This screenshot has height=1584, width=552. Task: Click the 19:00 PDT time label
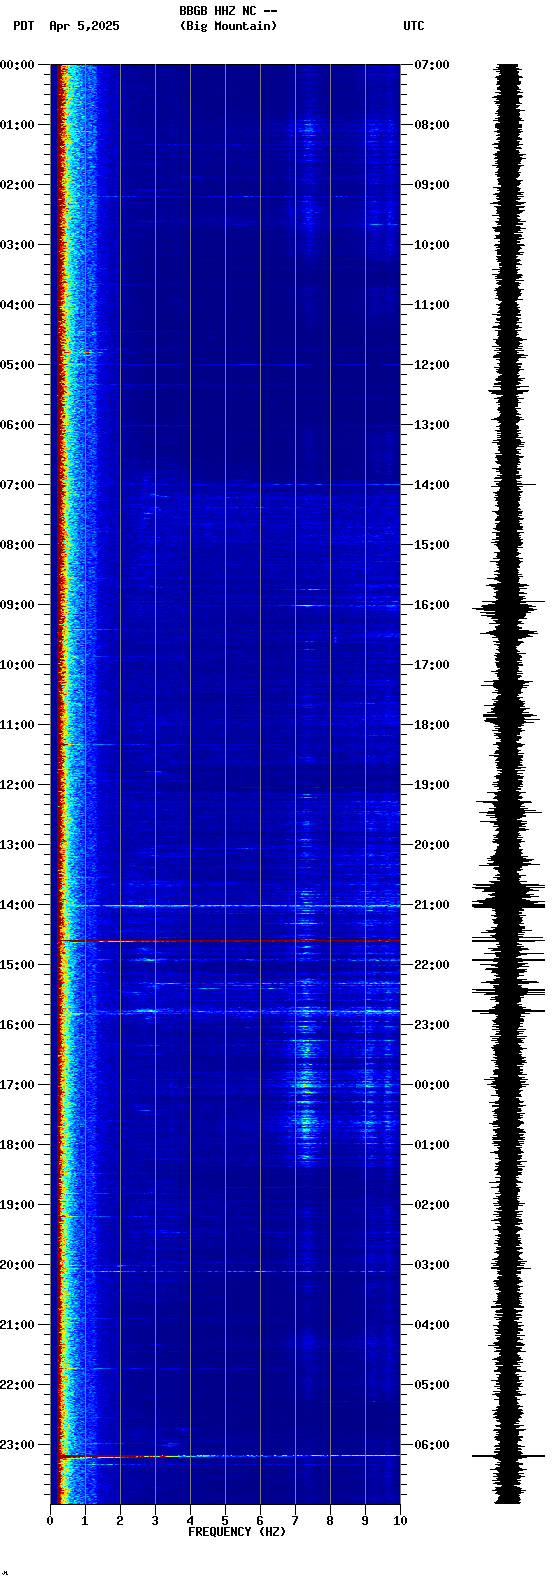(x=17, y=1205)
